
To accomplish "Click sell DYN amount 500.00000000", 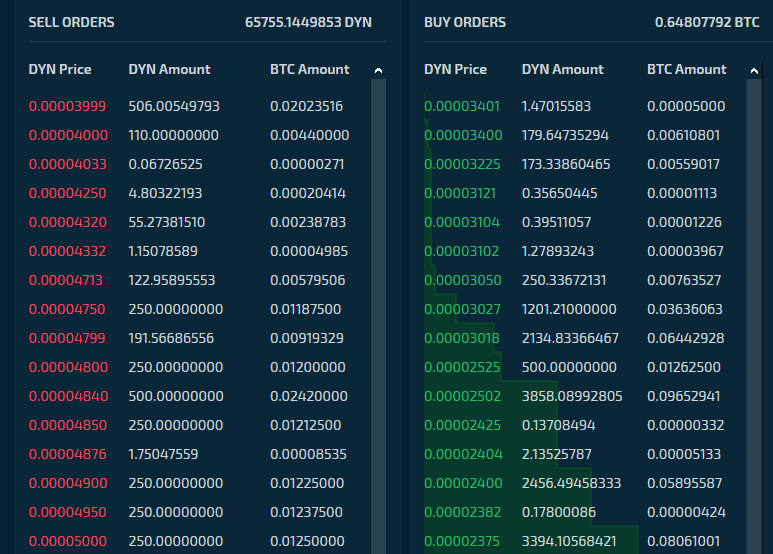I will pos(176,396).
